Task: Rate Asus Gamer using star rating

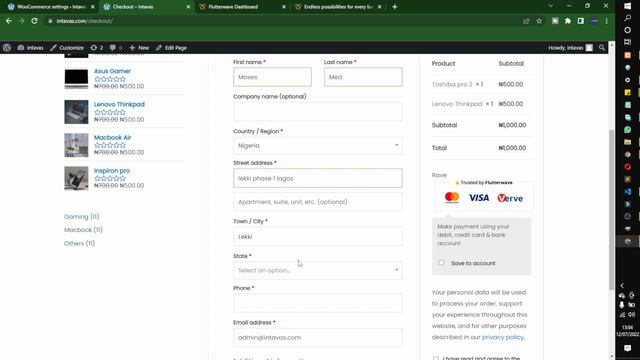Action: click(x=110, y=79)
